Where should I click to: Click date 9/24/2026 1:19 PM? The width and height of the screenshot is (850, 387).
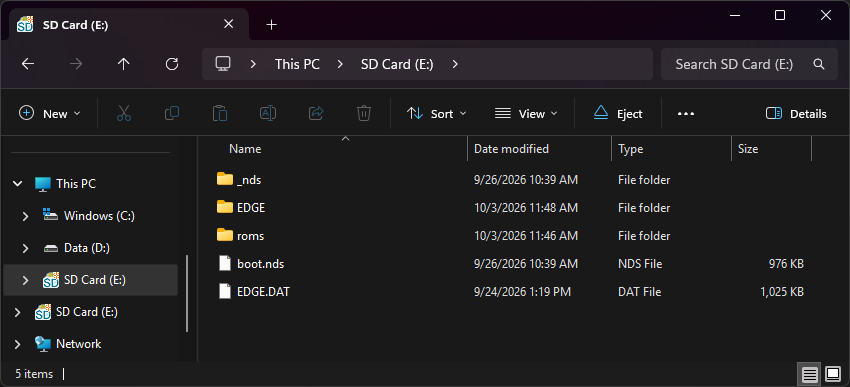pos(523,292)
